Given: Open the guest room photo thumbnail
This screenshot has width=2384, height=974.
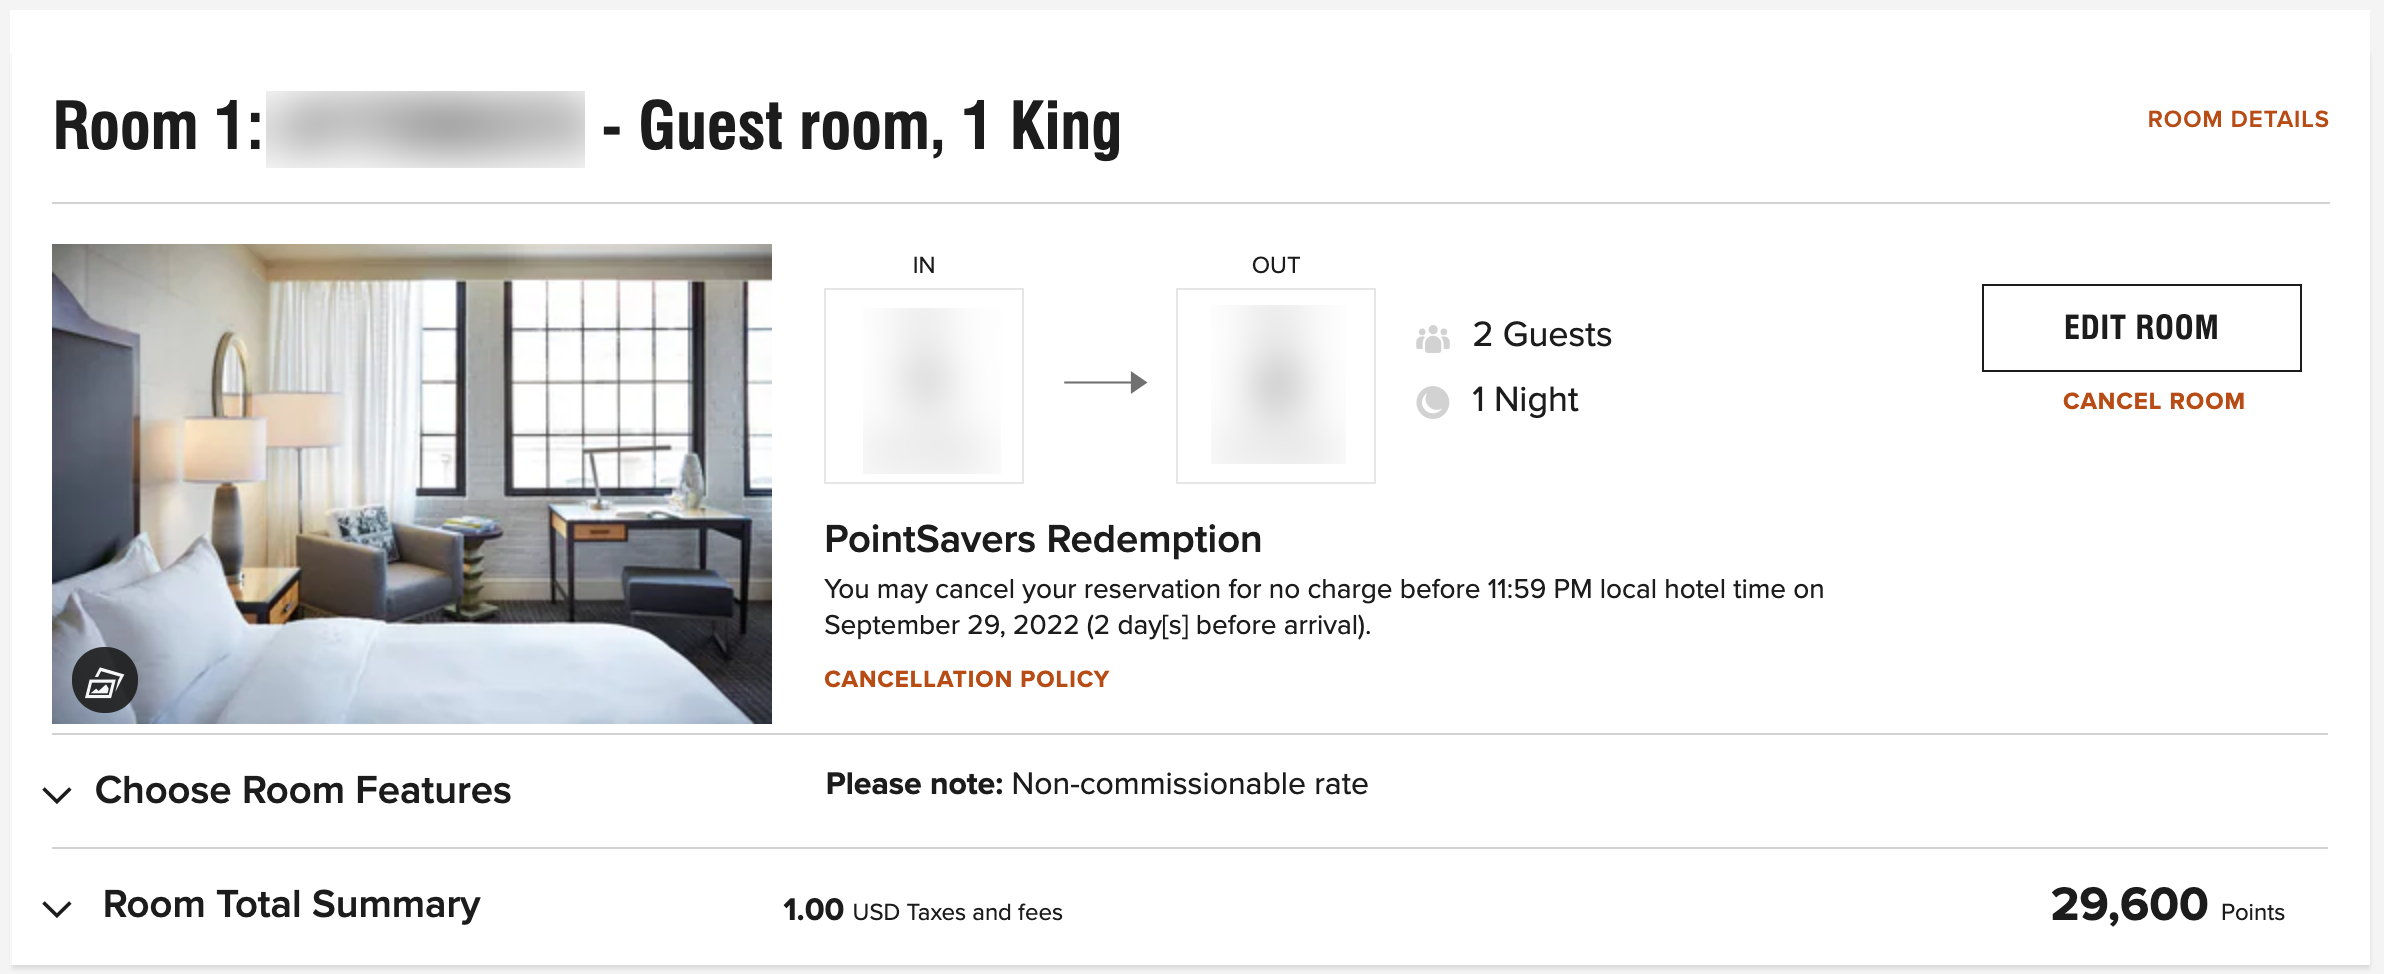Looking at the screenshot, I should tap(412, 484).
